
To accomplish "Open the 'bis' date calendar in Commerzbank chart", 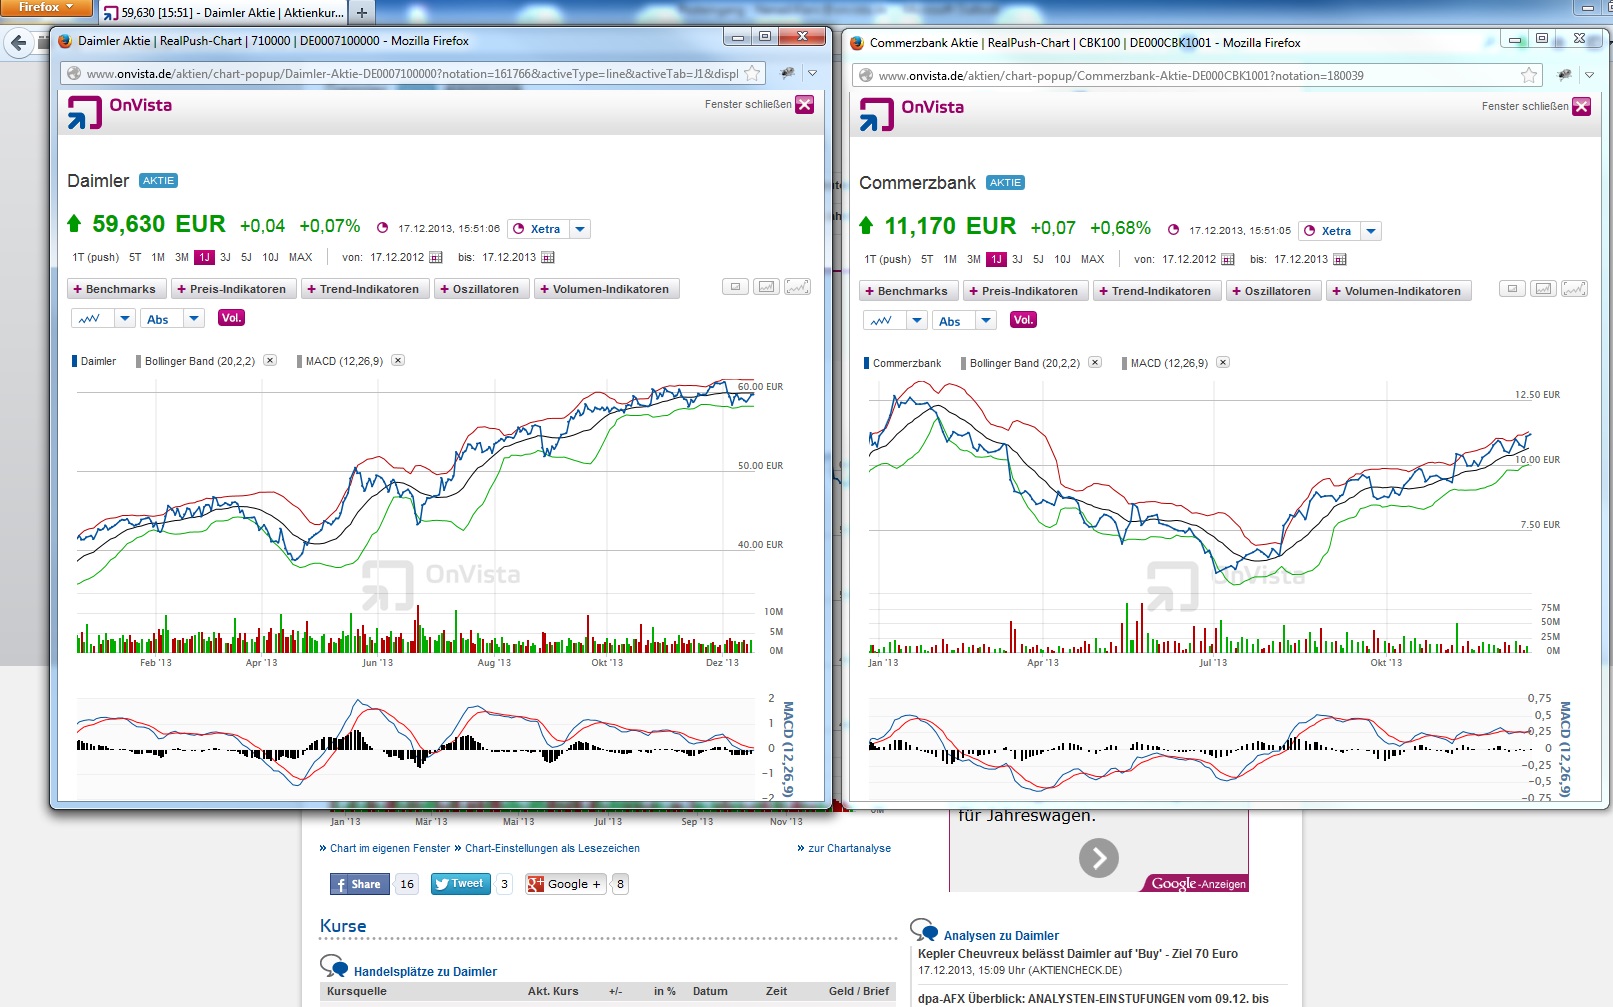I will tap(1340, 260).
